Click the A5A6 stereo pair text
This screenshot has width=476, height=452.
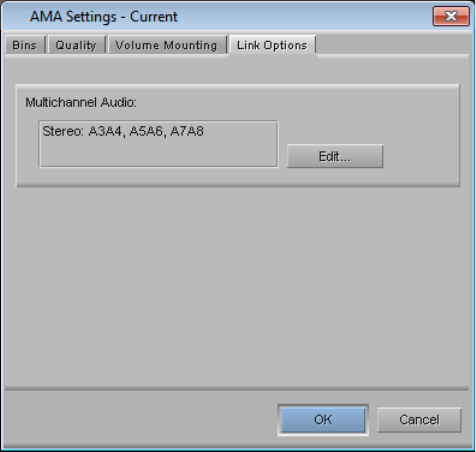click(146, 131)
